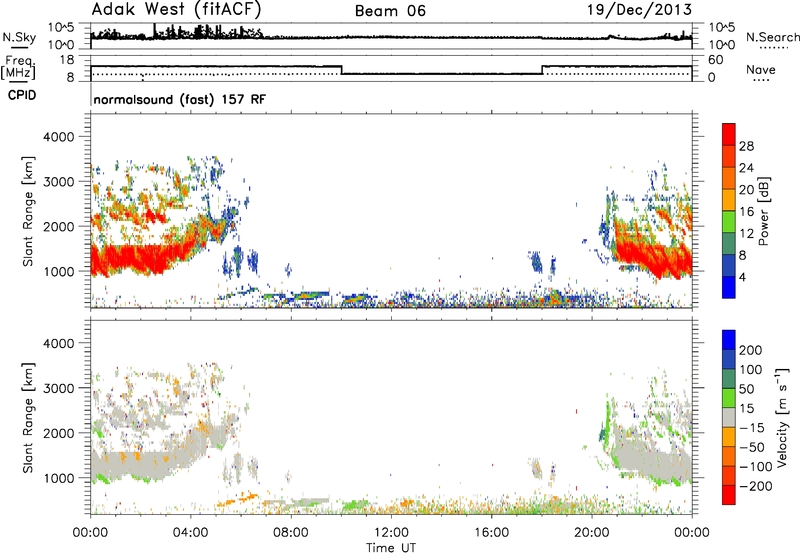Click the 'Velocity [m s-1]' colorbar label

[x=782, y=417]
